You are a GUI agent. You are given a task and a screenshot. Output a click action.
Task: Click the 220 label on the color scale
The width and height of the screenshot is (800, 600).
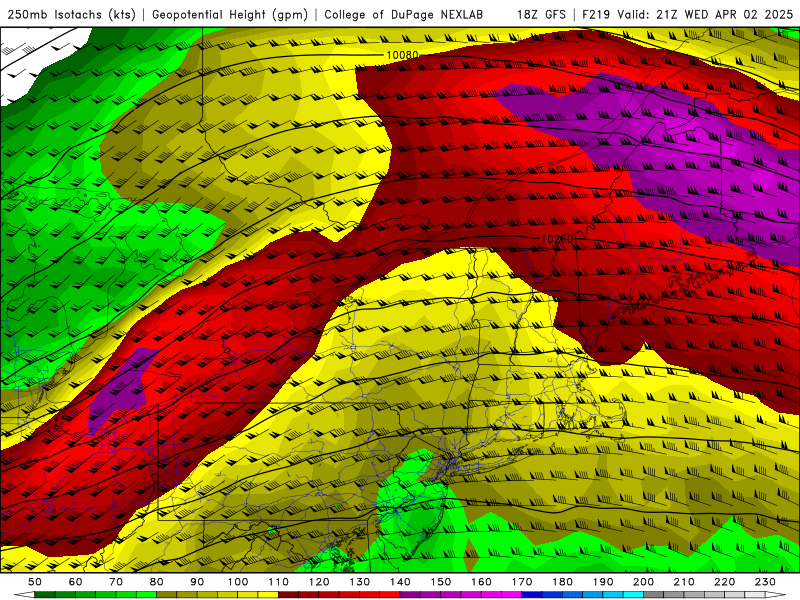[724, 582]
